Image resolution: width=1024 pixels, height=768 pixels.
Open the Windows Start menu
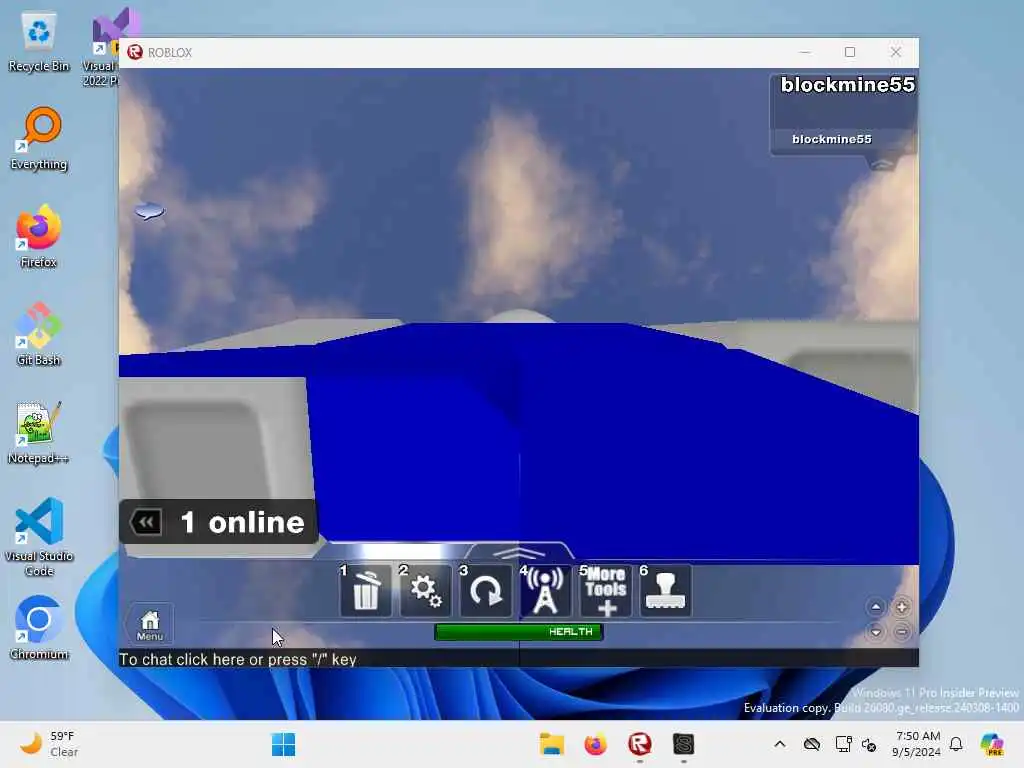click(x=283, y=744)
